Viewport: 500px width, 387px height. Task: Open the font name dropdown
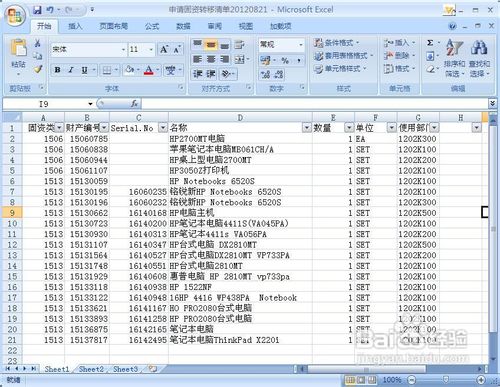click(123, 50)
